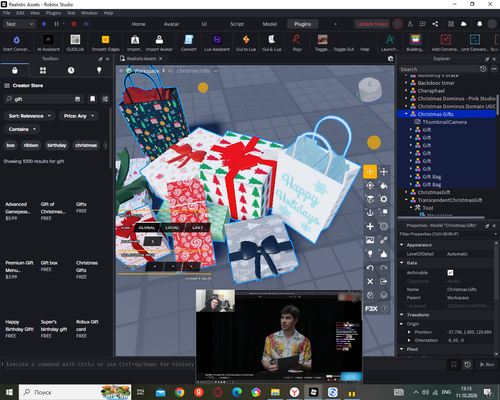Click the F3X export icon
This screenshot has width=500, height=400.
pos(384,282)
